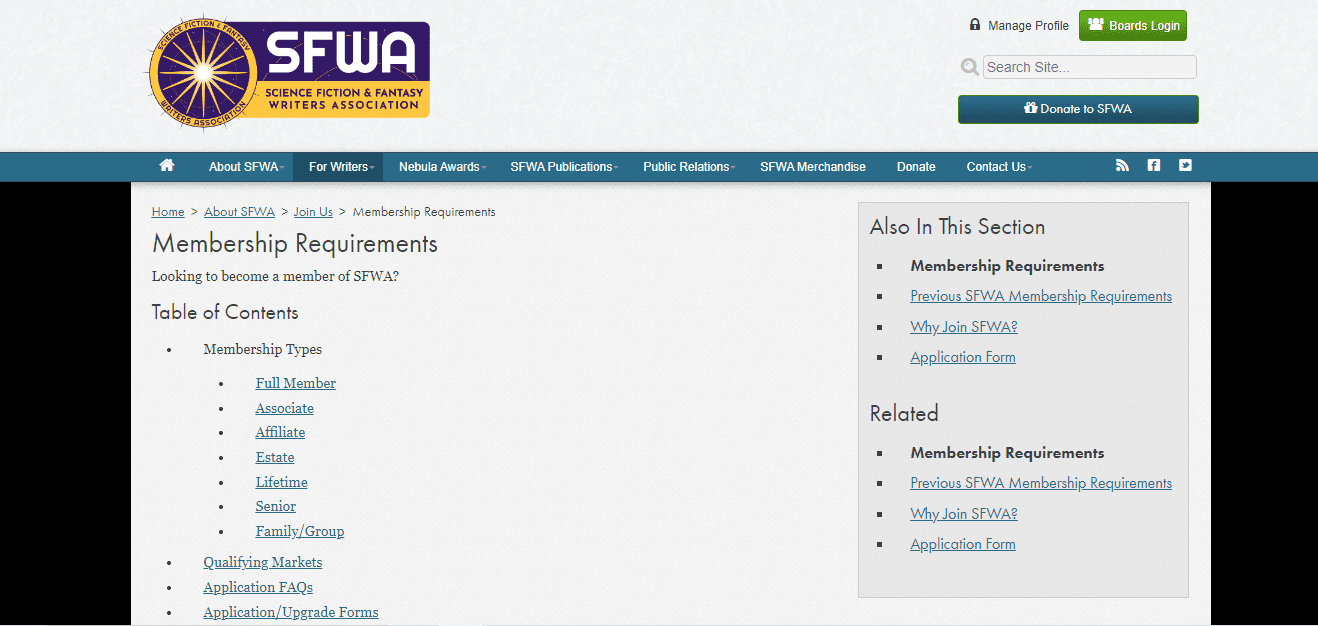The height and width of the screenshot is (626, 1318).
Task: Visit SFWA's Facebook page
Action: click(1153, 166)
